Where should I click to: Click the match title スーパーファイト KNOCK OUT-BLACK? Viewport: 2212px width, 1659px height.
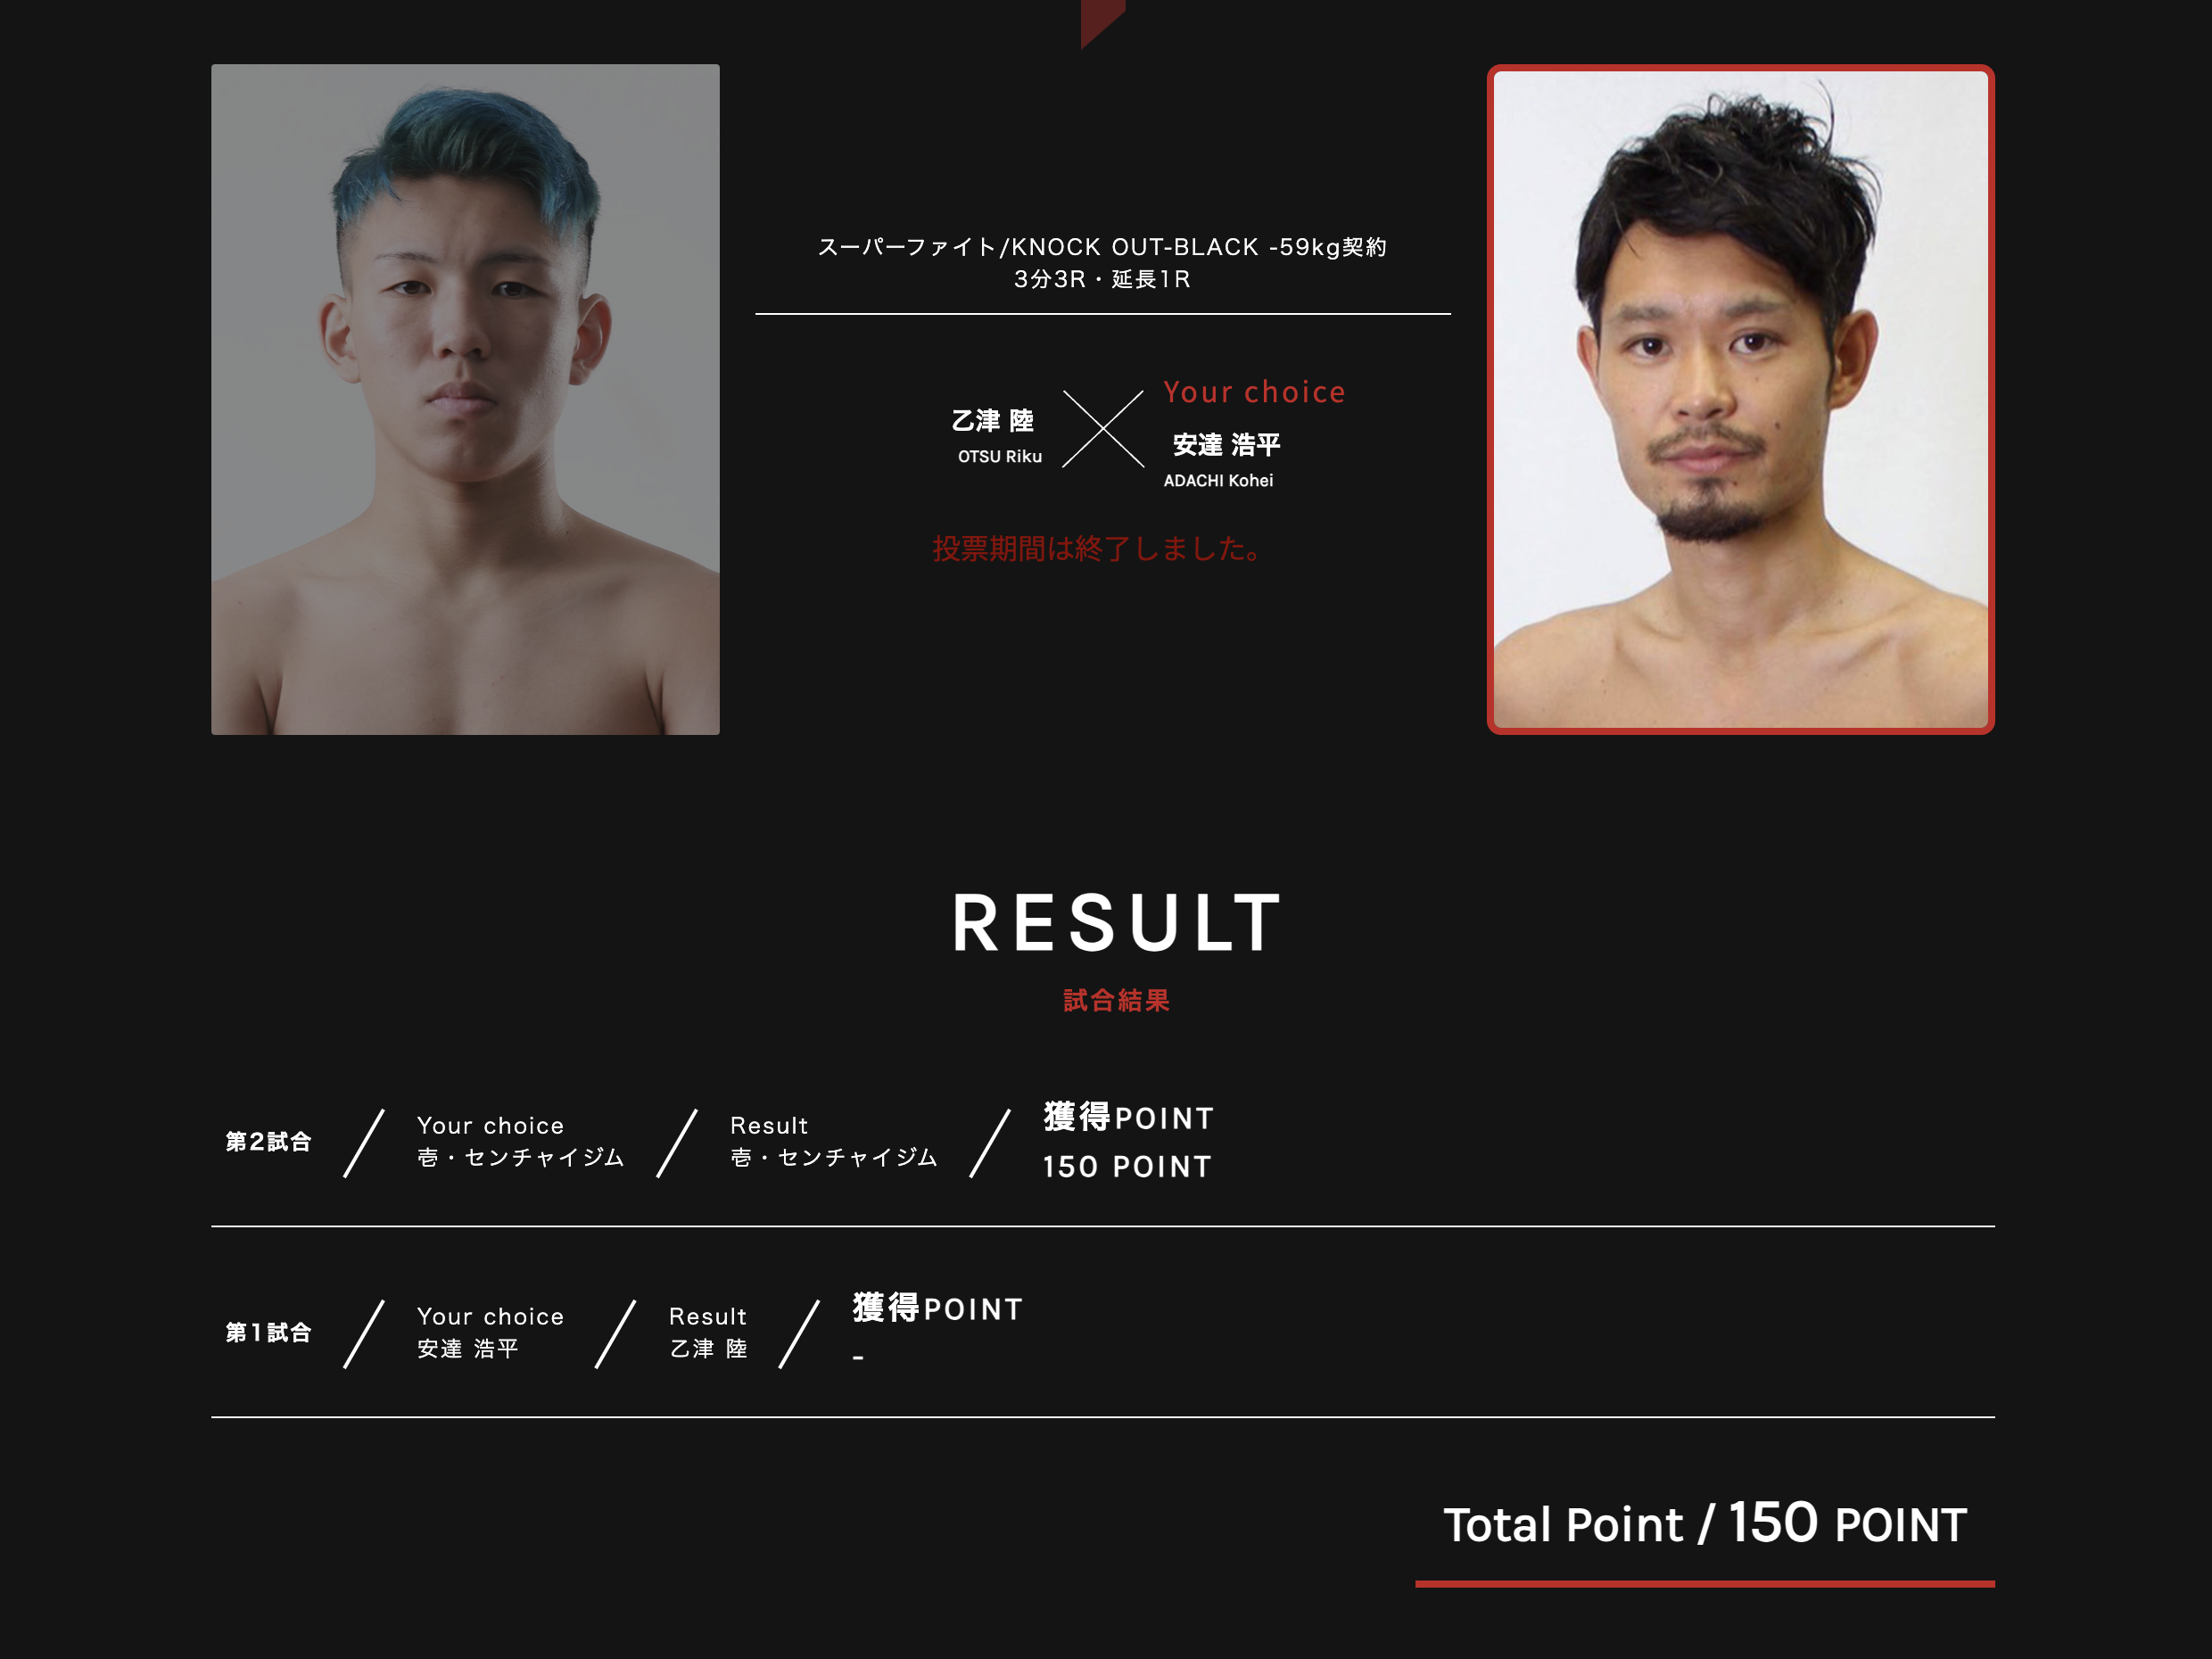click(x=1102, y=247)
